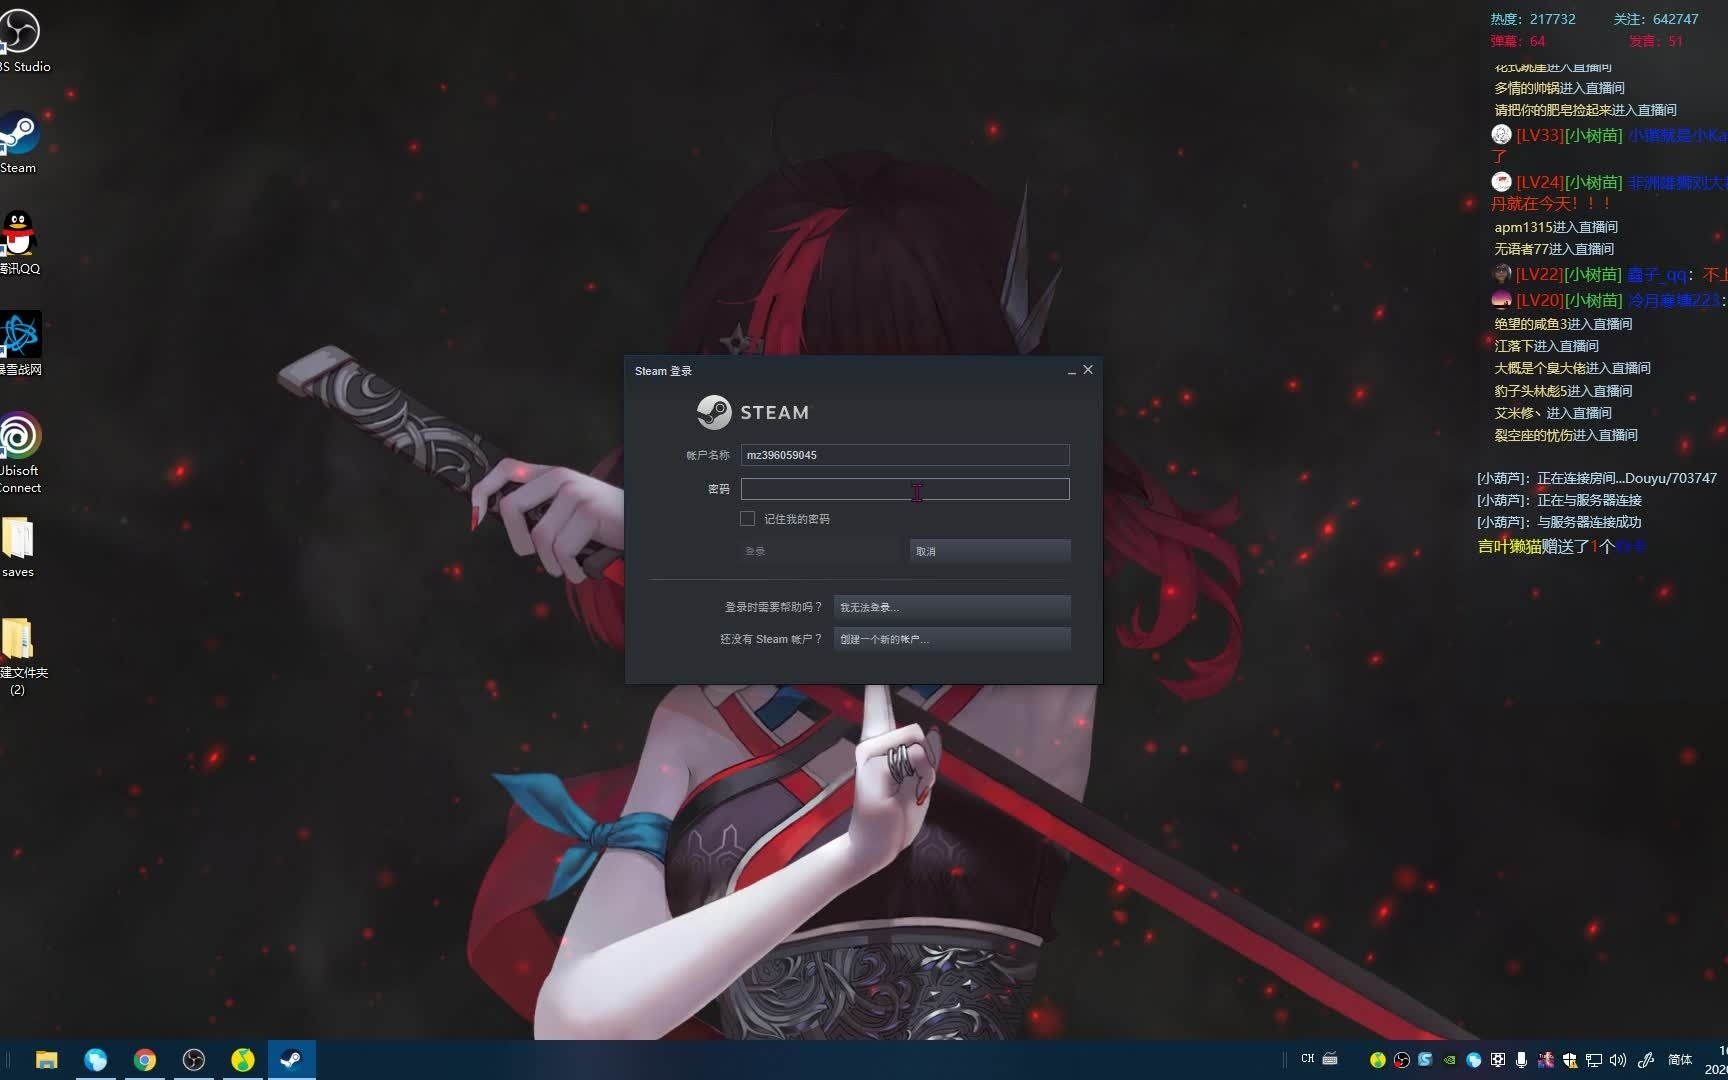Click the 还没有 Steam 帐户？ label
Screen dimensions: 1728x1080
tap(772, 639)
